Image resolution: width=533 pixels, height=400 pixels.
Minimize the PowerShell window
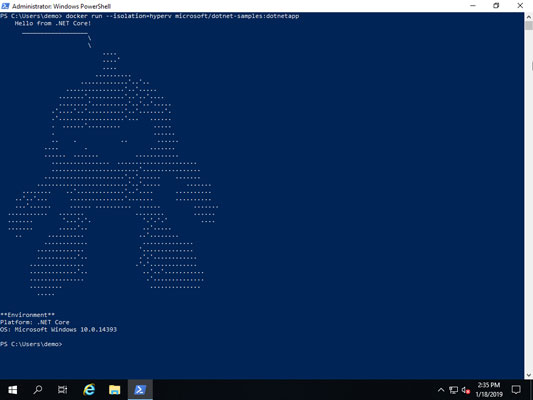click(473, 6)
